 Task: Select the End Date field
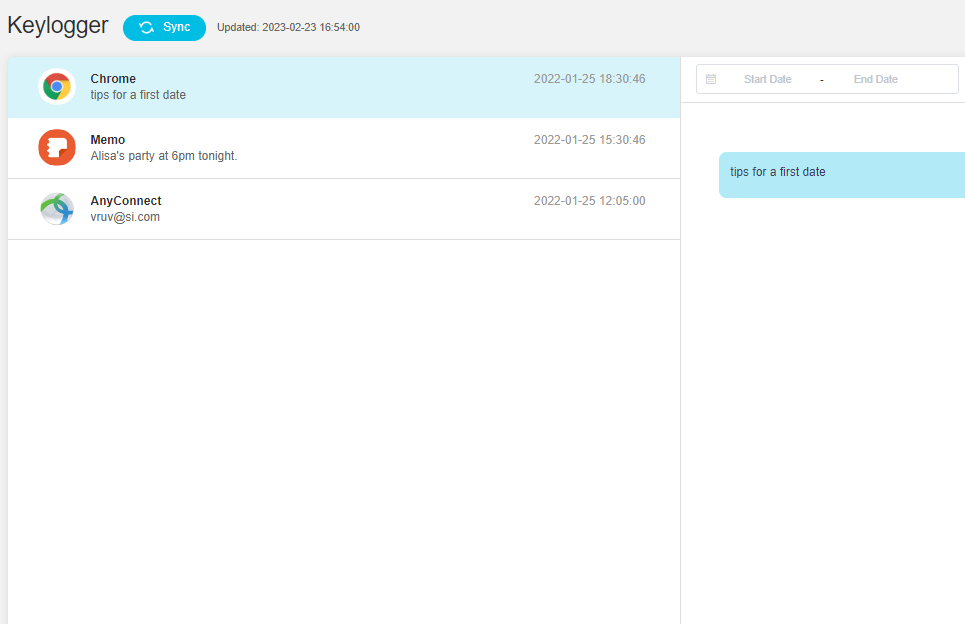pyautogui.click(x=875, y=79)
